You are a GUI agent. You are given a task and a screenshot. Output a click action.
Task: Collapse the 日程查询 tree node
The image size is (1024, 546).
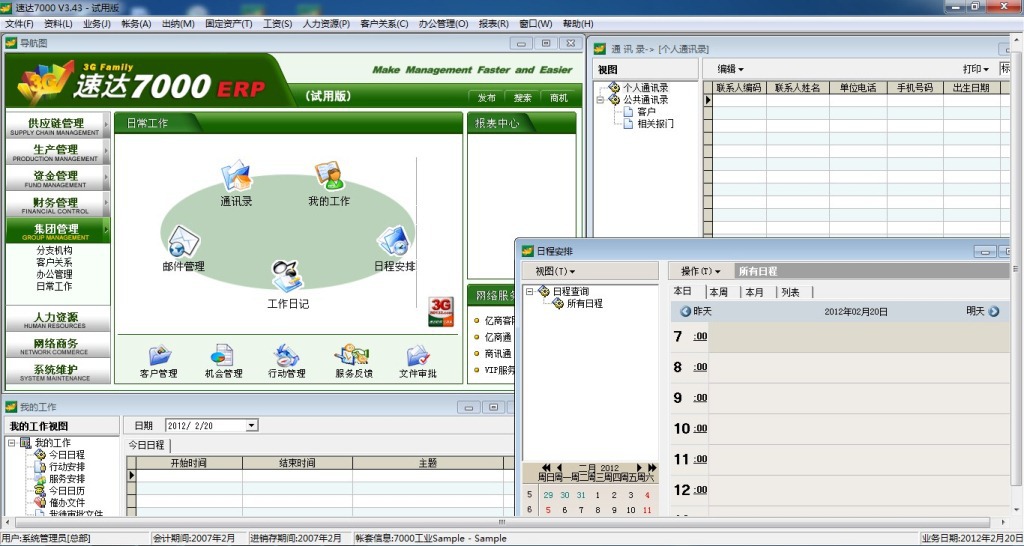(x=530, y=292)
